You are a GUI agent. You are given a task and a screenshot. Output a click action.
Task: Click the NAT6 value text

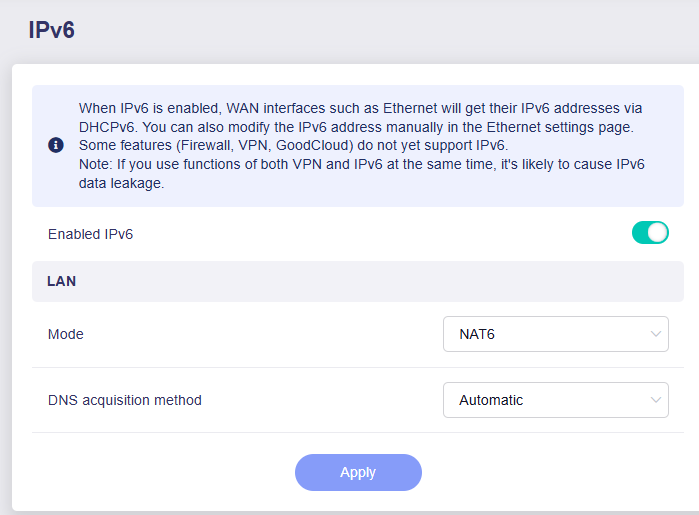click(477, 334)
